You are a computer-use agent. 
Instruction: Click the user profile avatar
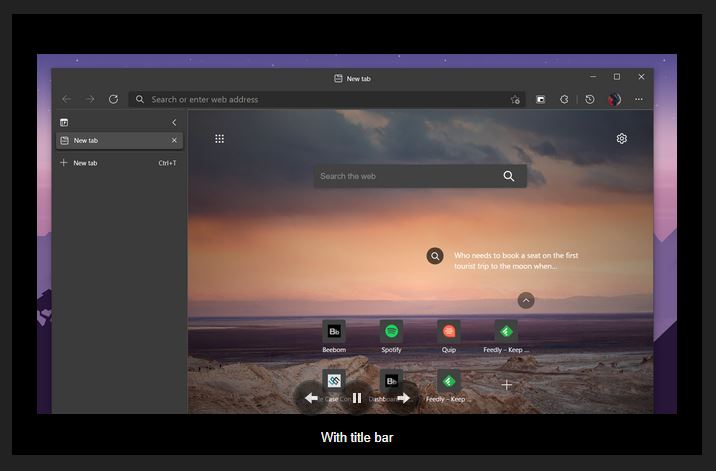(614, 100)
